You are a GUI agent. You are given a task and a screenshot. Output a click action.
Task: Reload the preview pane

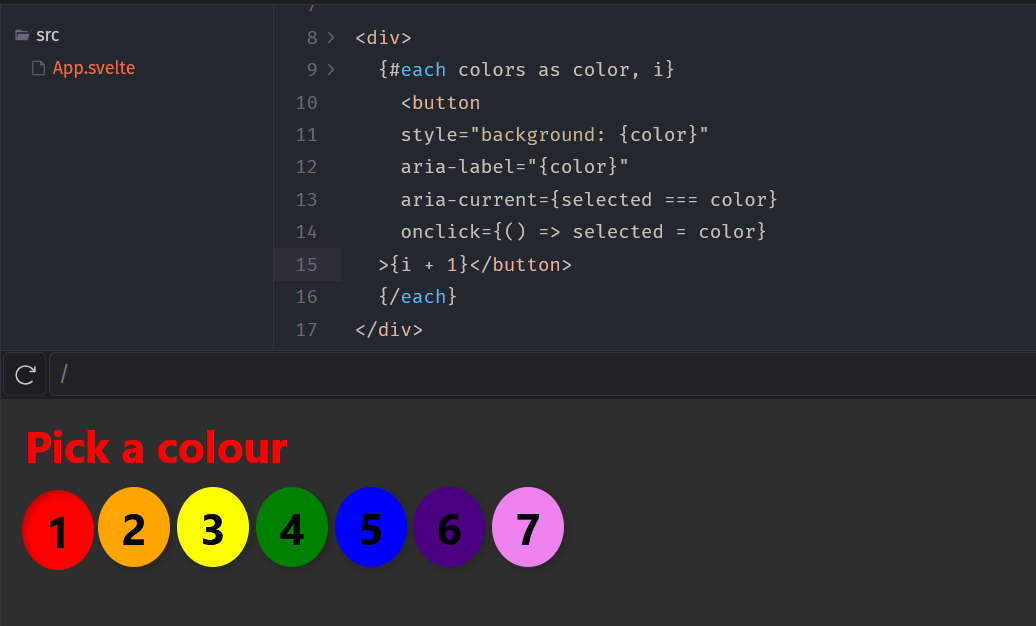point(26,374)
